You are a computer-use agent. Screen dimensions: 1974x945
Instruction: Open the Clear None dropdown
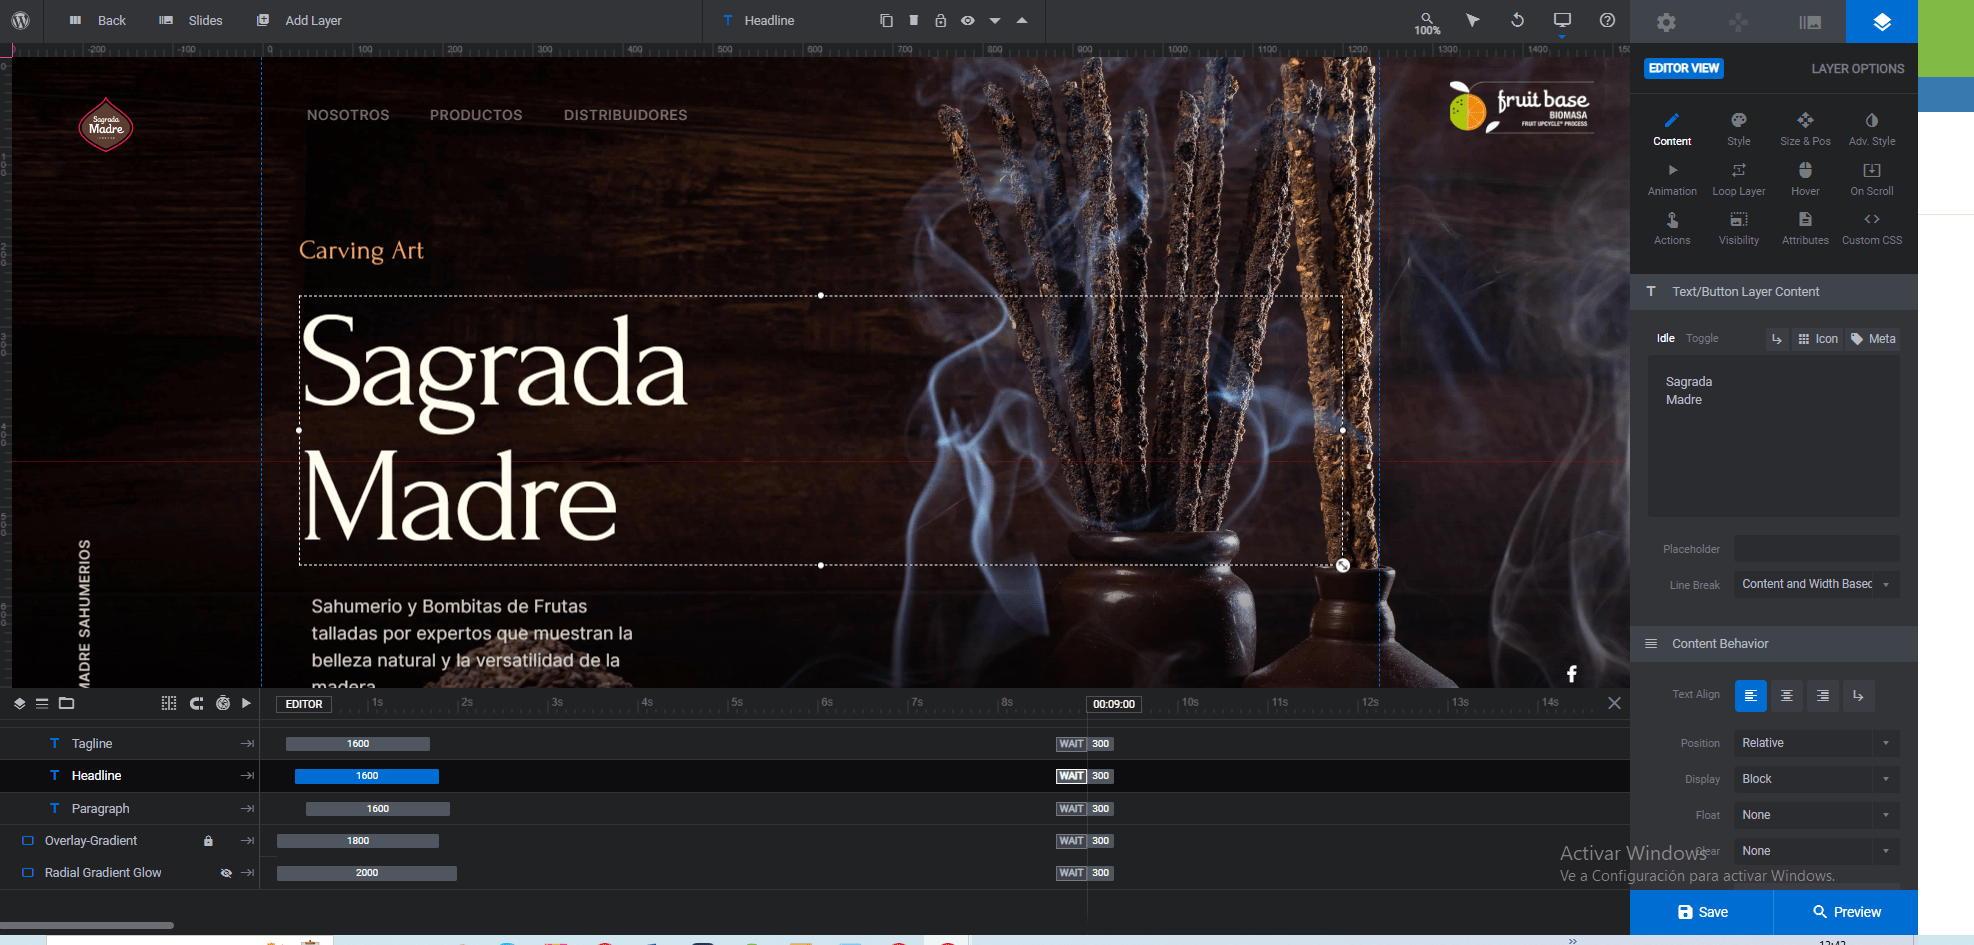[1817, 851]
